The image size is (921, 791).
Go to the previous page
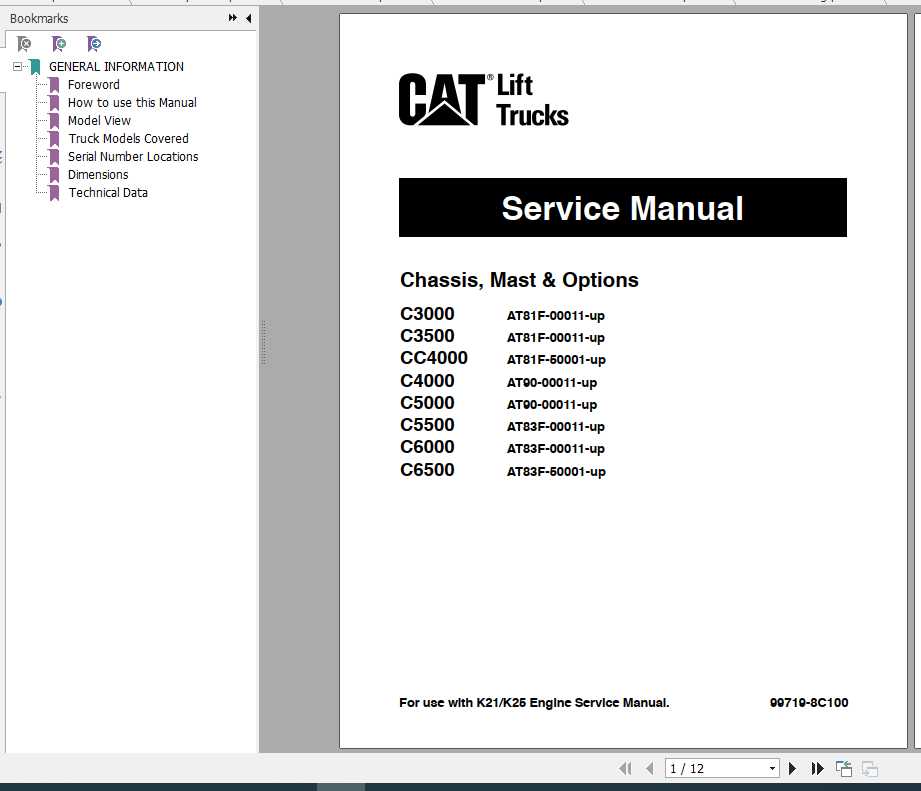pos(650,768)
